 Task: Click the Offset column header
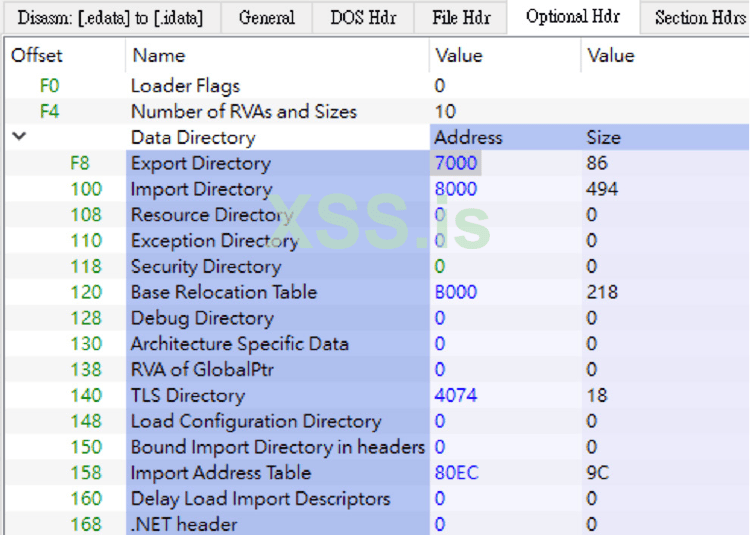[37, 56]
